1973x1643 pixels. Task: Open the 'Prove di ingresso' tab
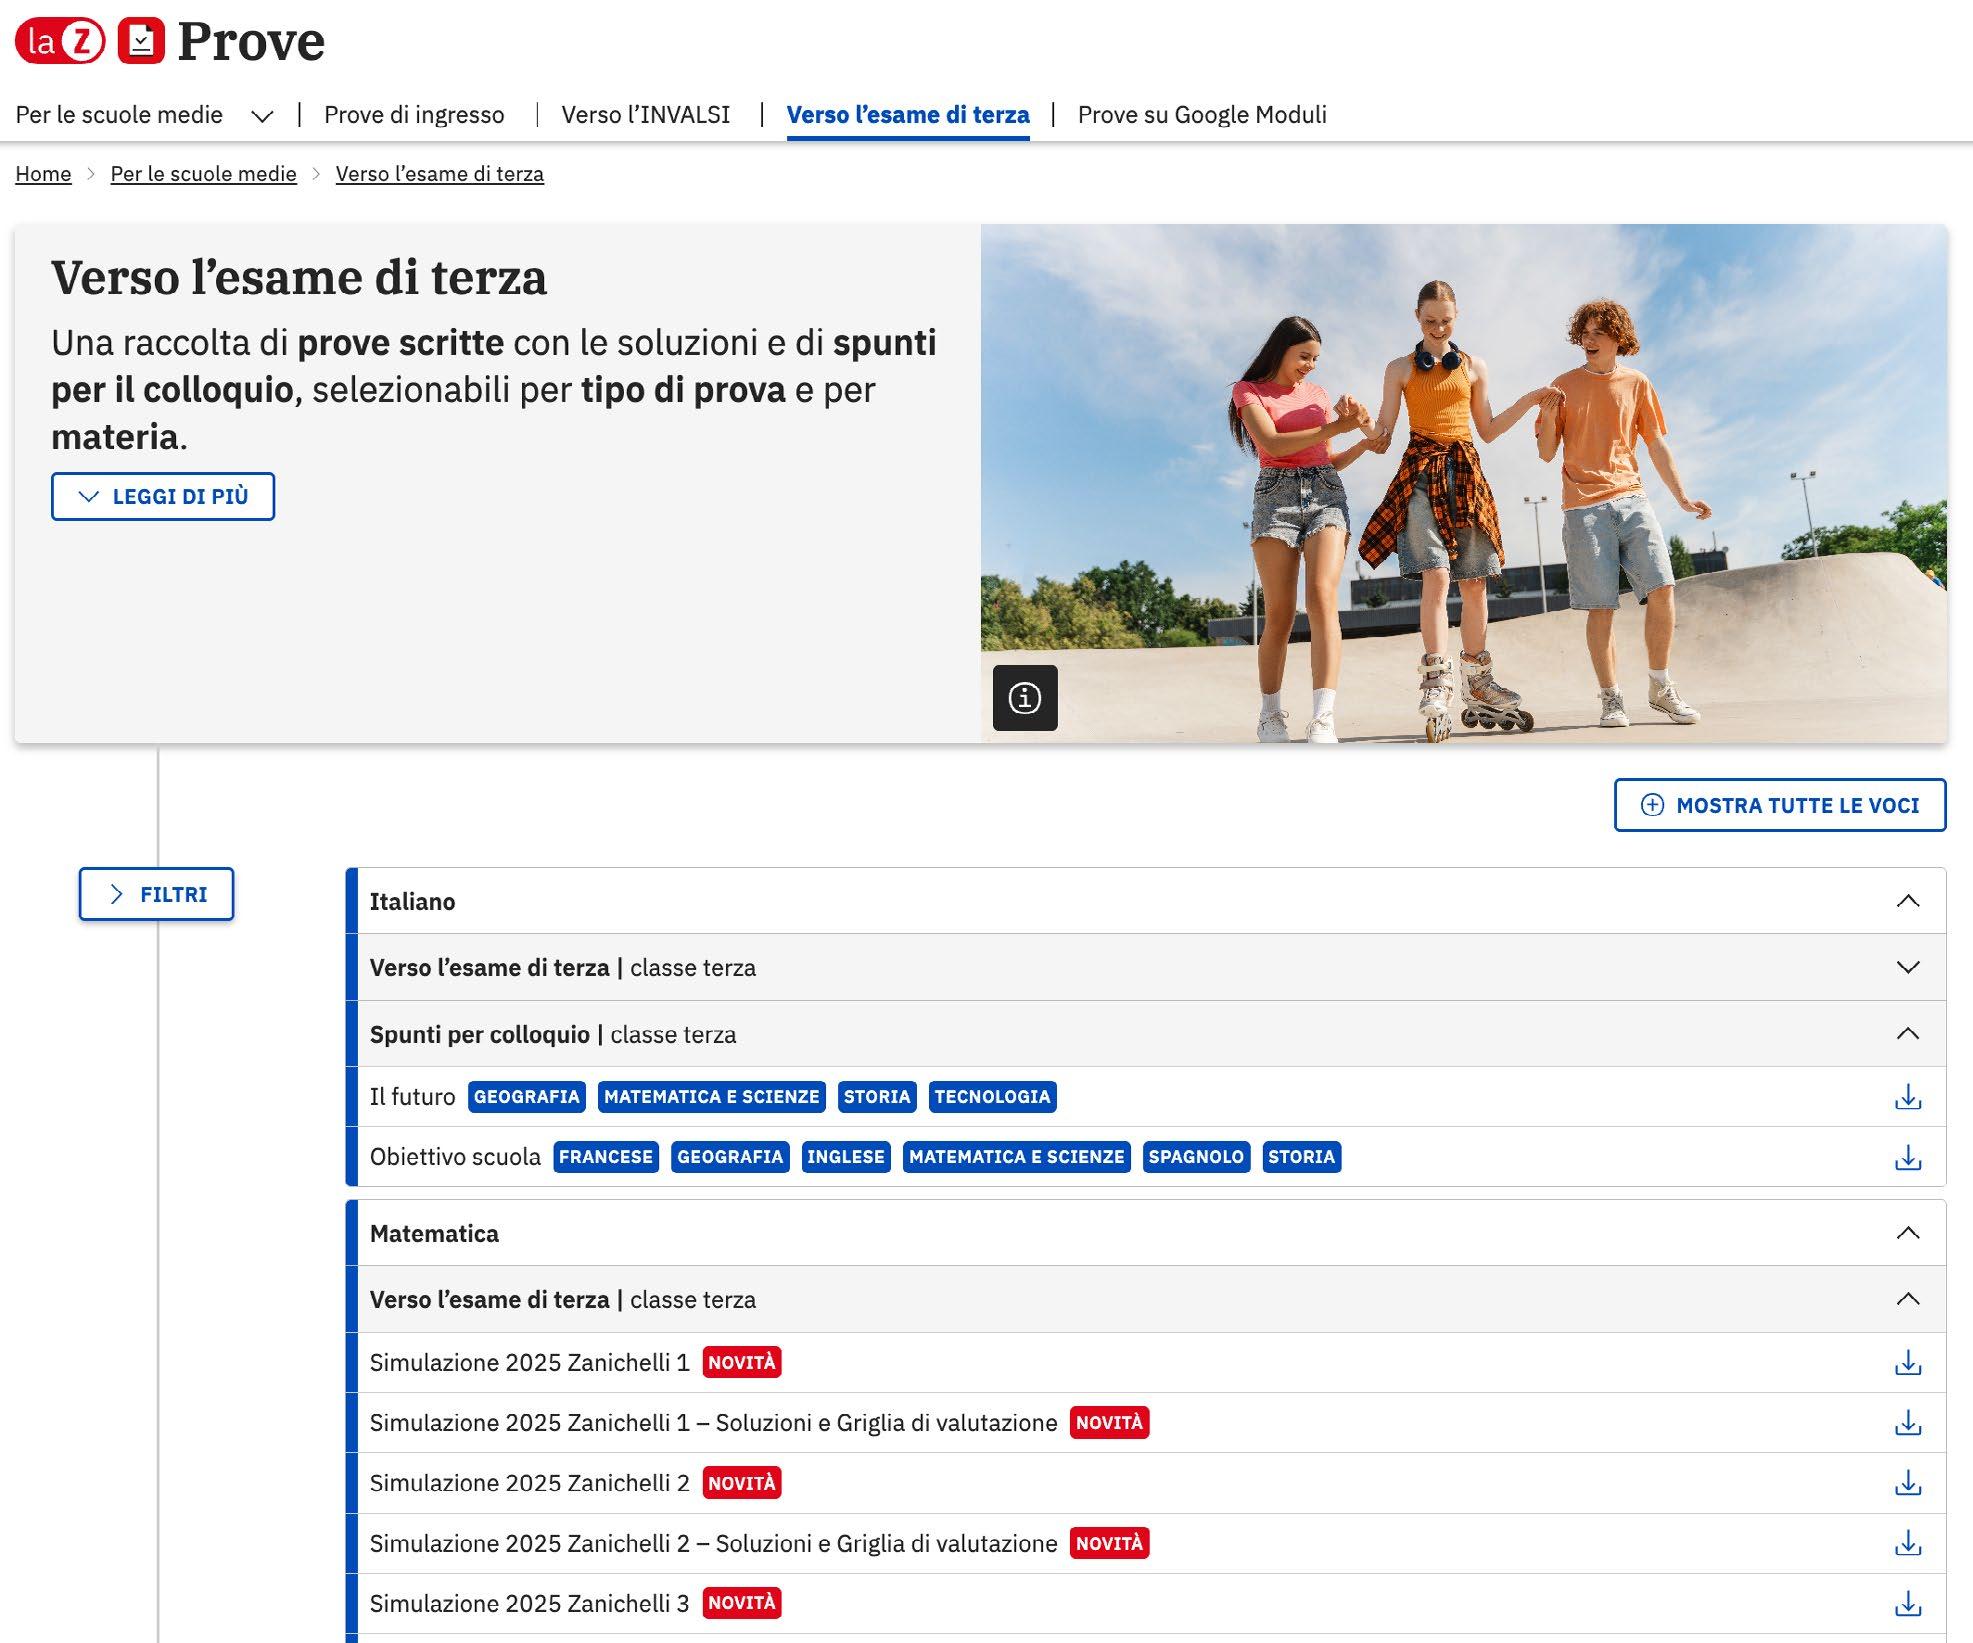[414, 115]
